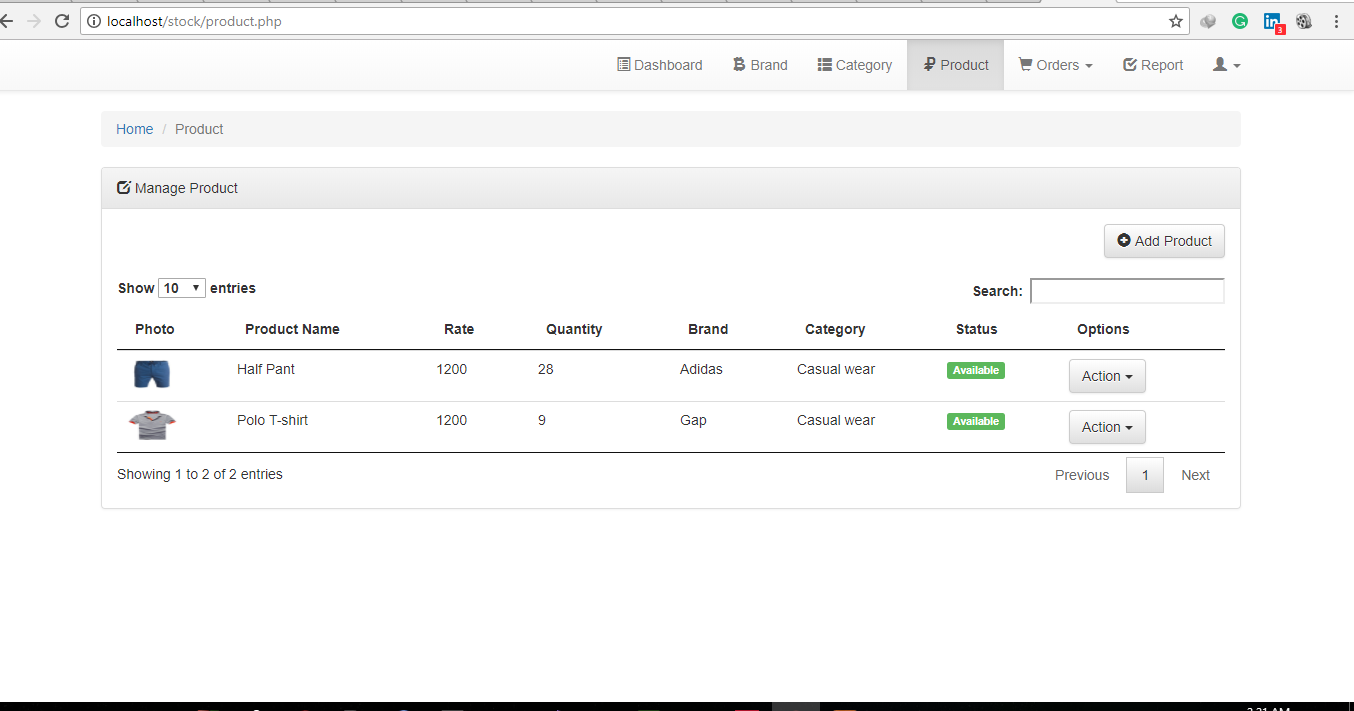Image resolution: width=1354 pixels, height=711 pixels.
Task: Star this page to bookmark it
Action: pos(1176,21)
